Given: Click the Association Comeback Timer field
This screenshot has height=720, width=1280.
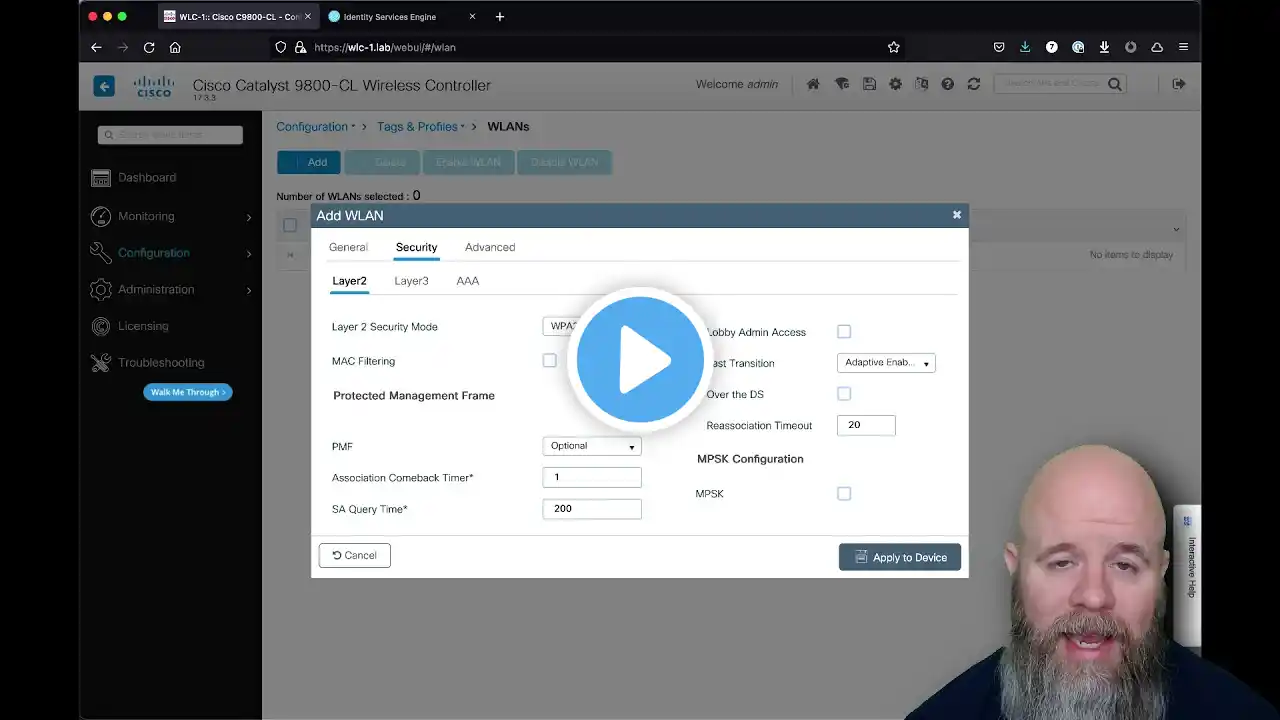Looking at the screenshot, I should [x=592, y=478].
